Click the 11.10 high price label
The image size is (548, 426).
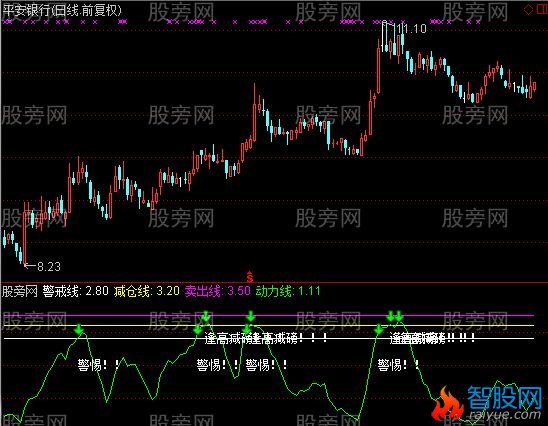pos(411,29)
